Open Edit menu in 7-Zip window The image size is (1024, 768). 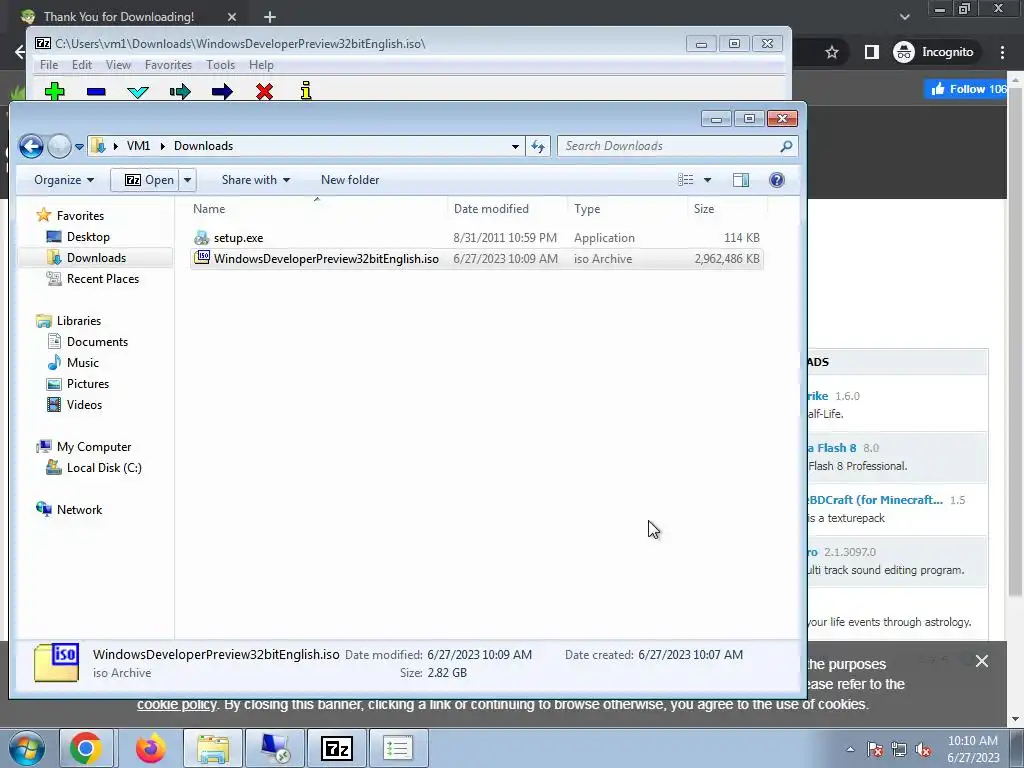pos(82,65)
